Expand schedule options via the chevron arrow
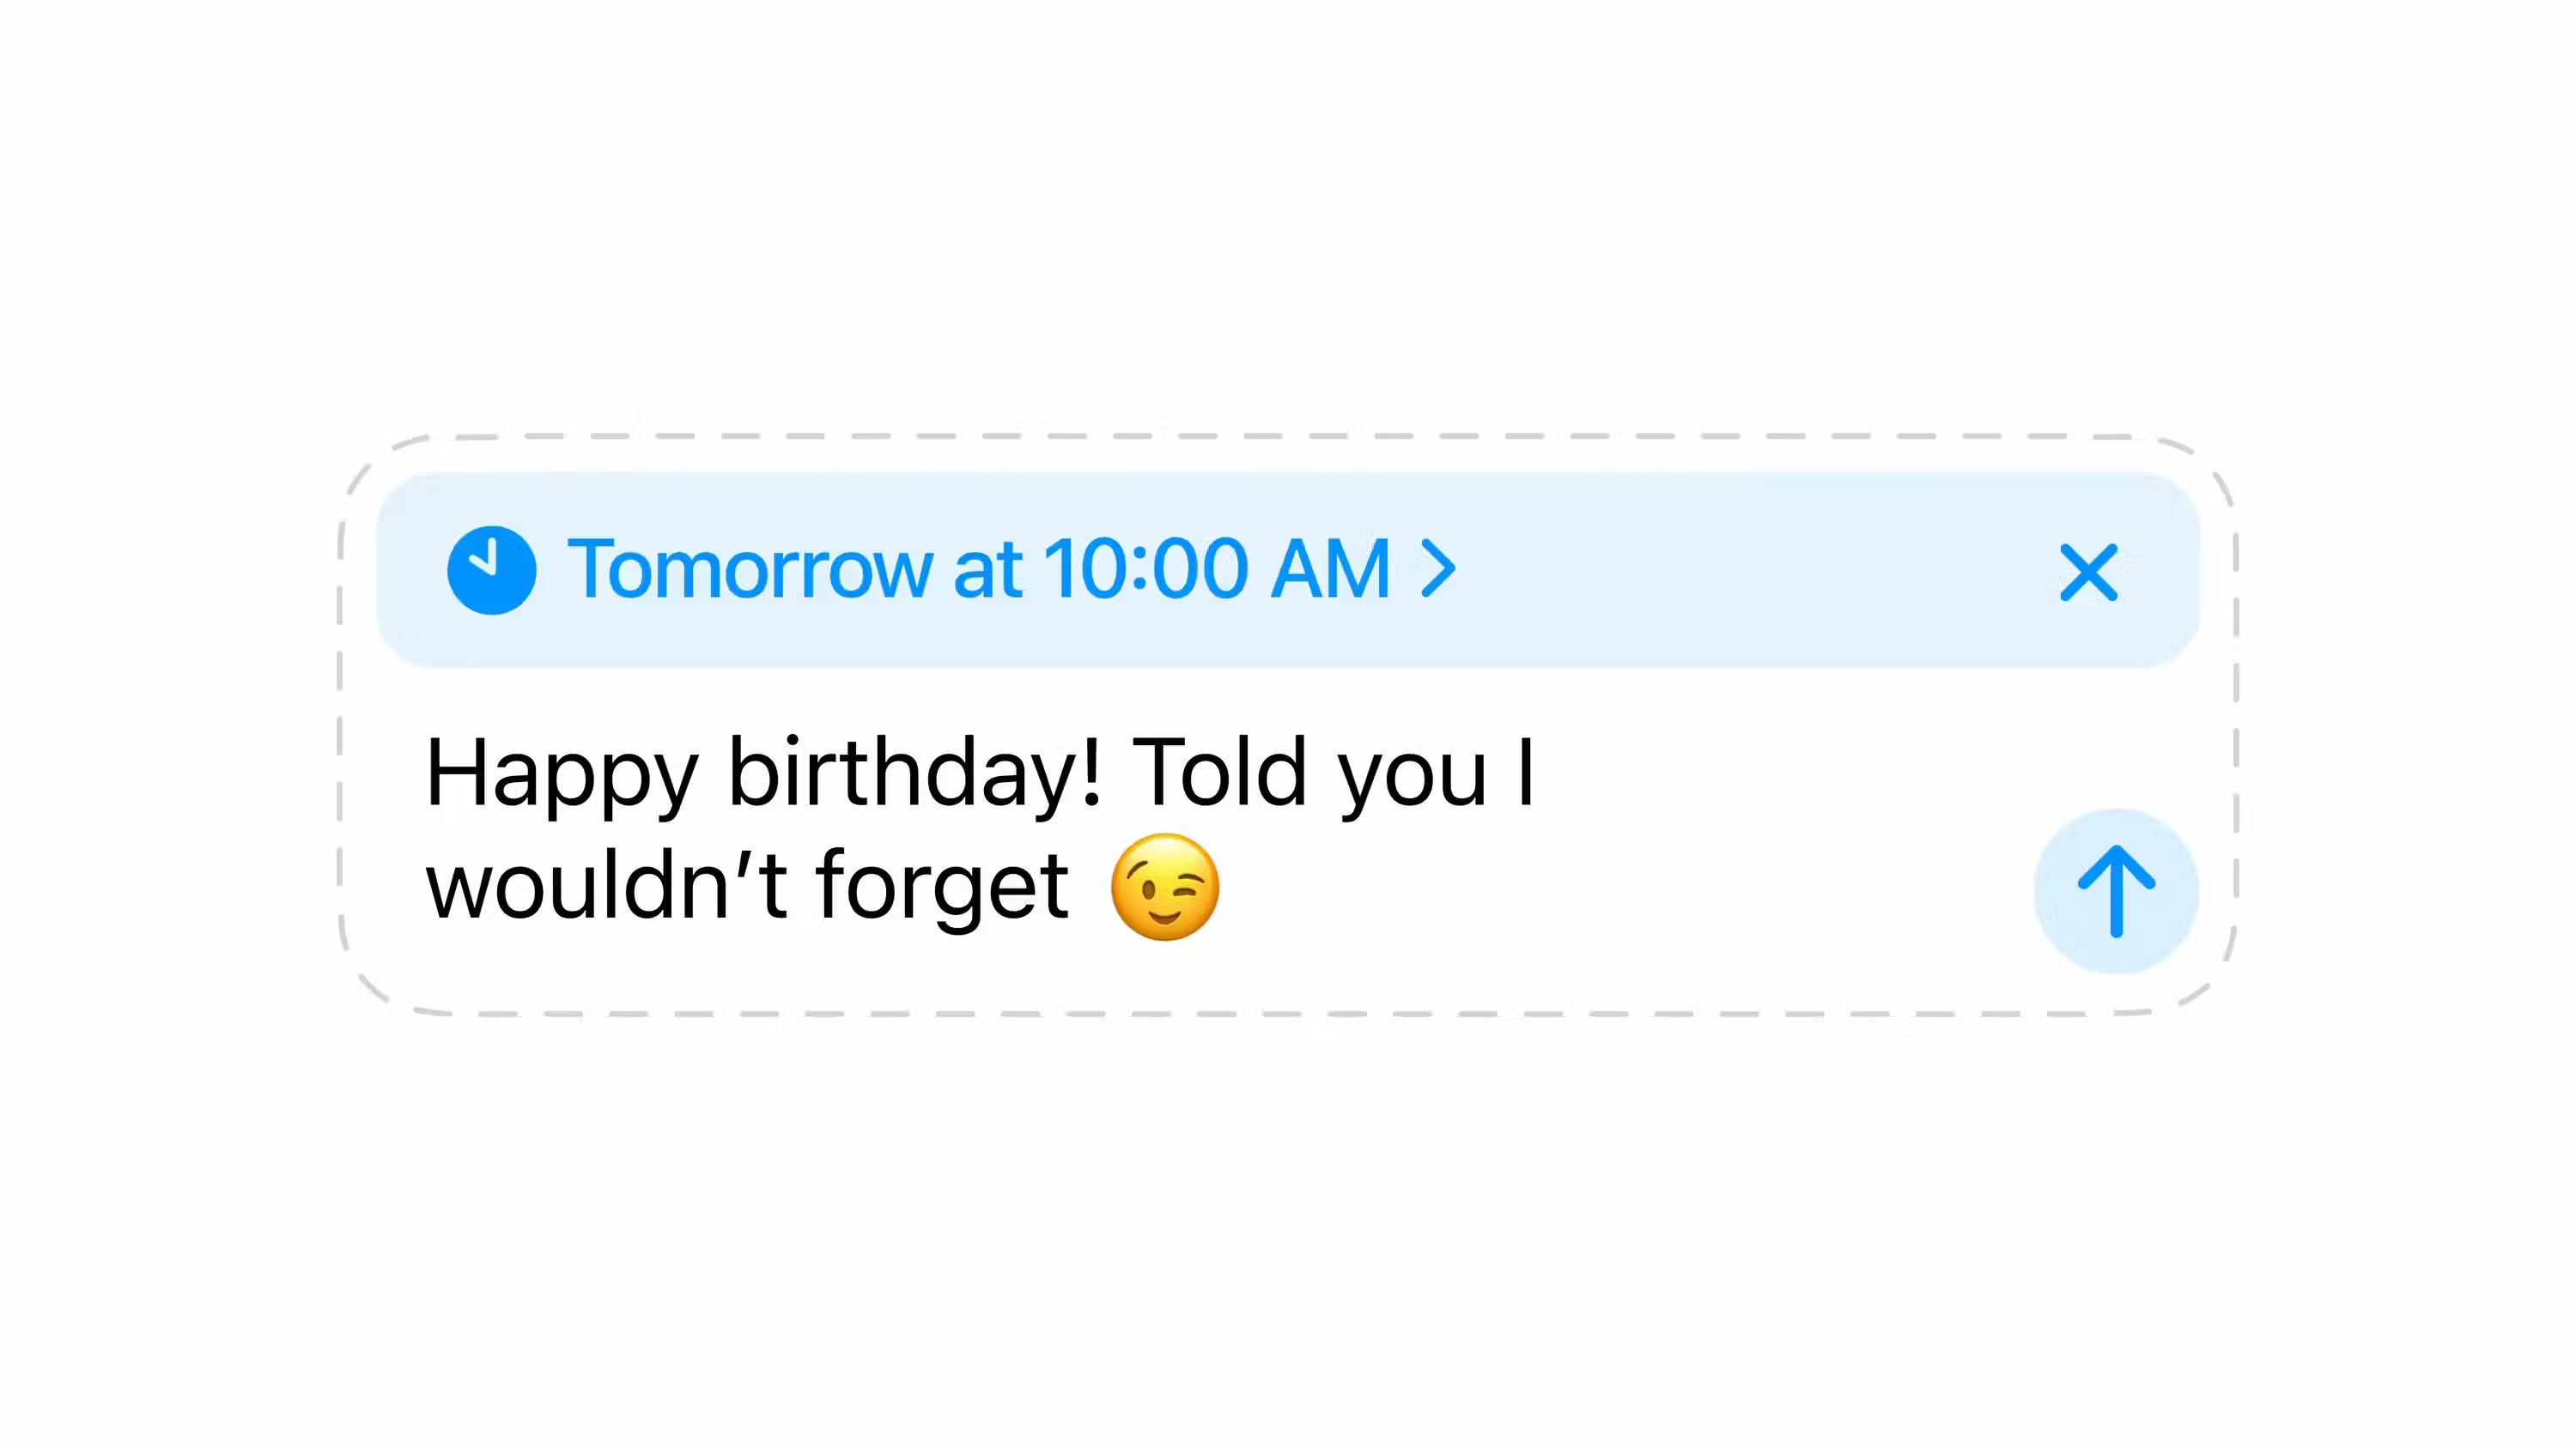2576x1449 pixels. 1438,570
